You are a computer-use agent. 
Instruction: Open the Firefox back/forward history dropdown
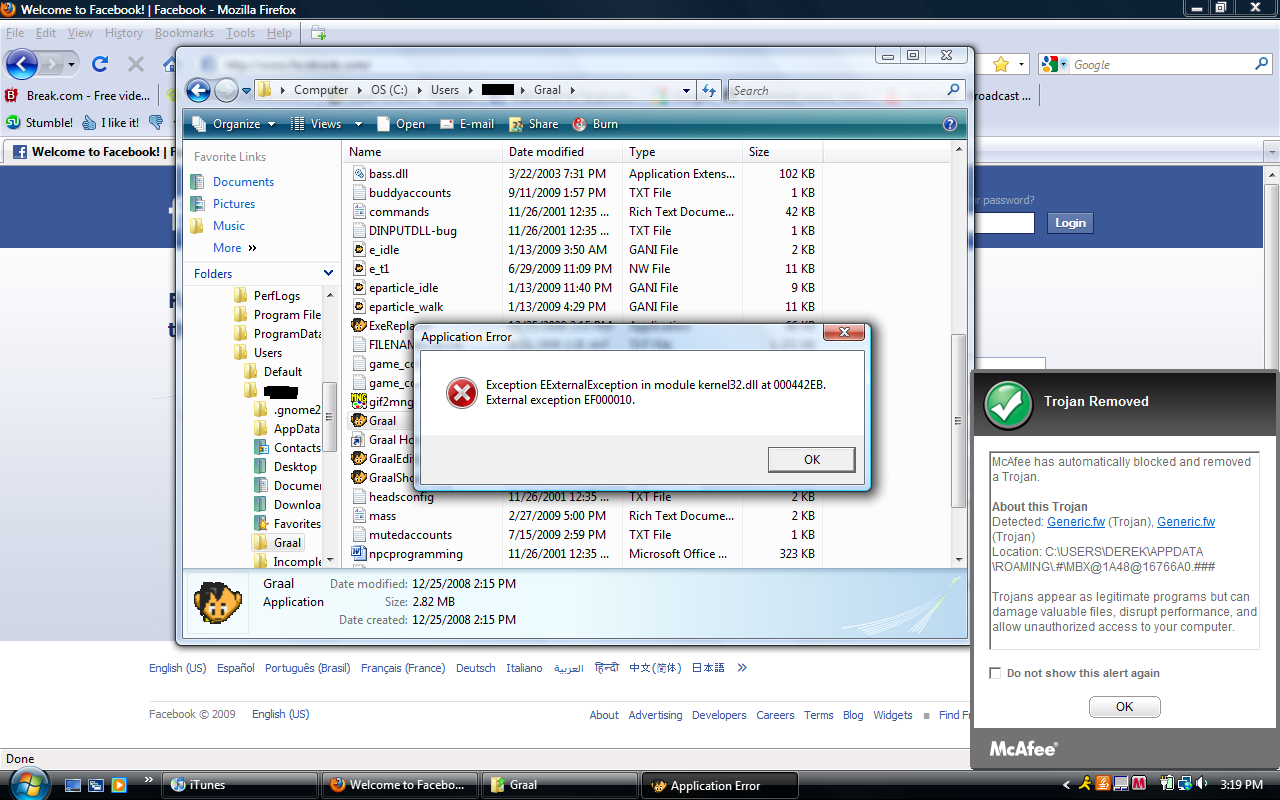pyautogui.click(x=73, y=64)
